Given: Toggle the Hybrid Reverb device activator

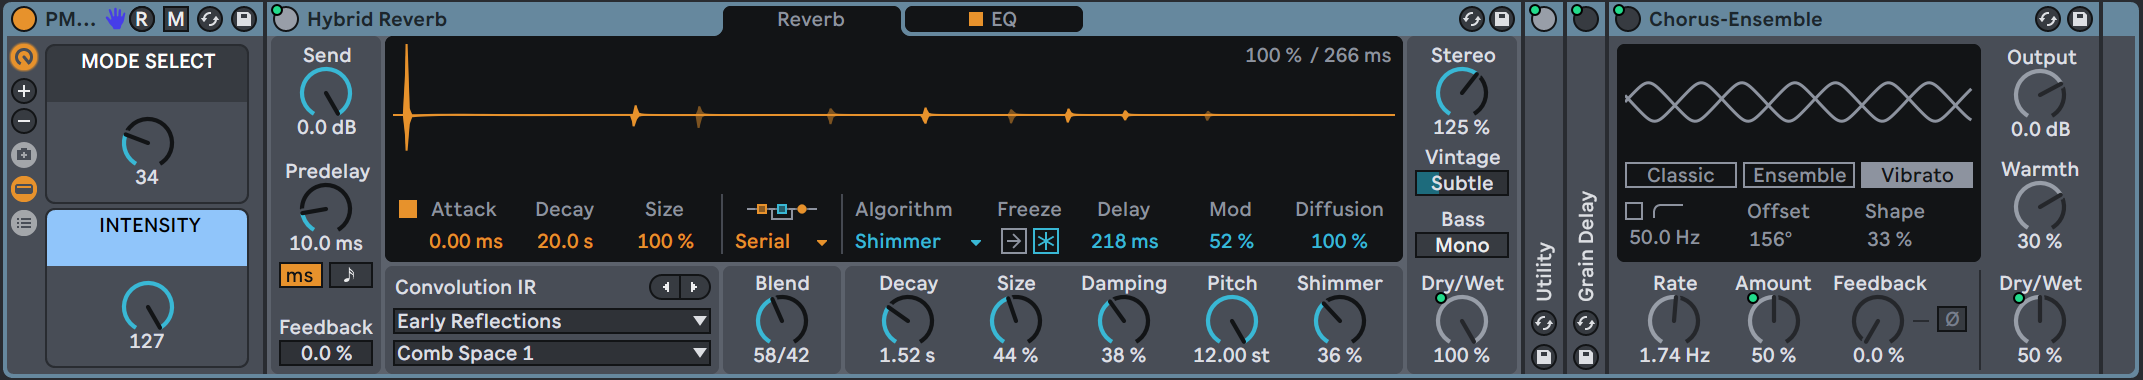Looking at the screenshot, I should click(x=286, y=19).
